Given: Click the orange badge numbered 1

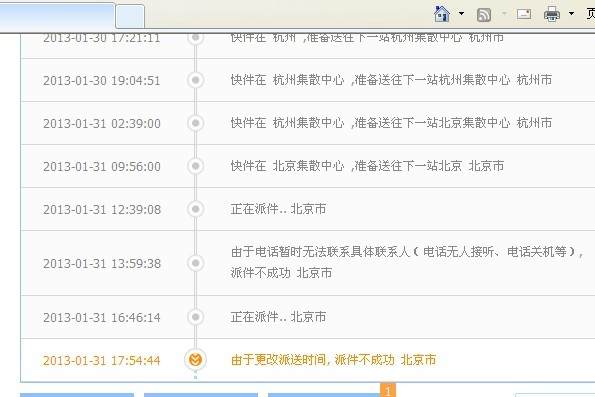Looking at the screenshot, I should (388, 390).
